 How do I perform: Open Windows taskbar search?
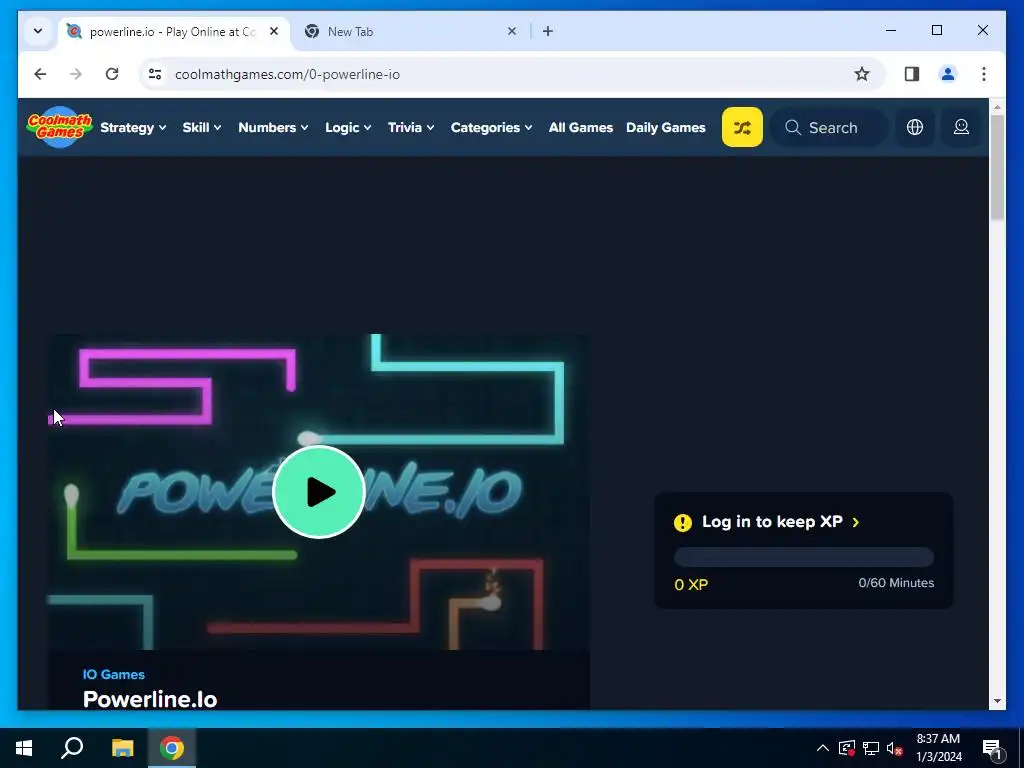(x=72, y=748)
